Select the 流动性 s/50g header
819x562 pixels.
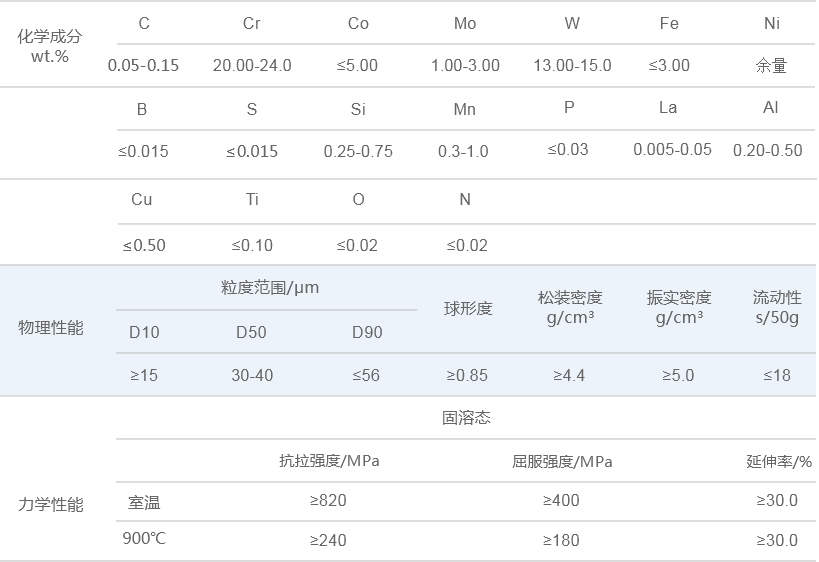(777, 308)
